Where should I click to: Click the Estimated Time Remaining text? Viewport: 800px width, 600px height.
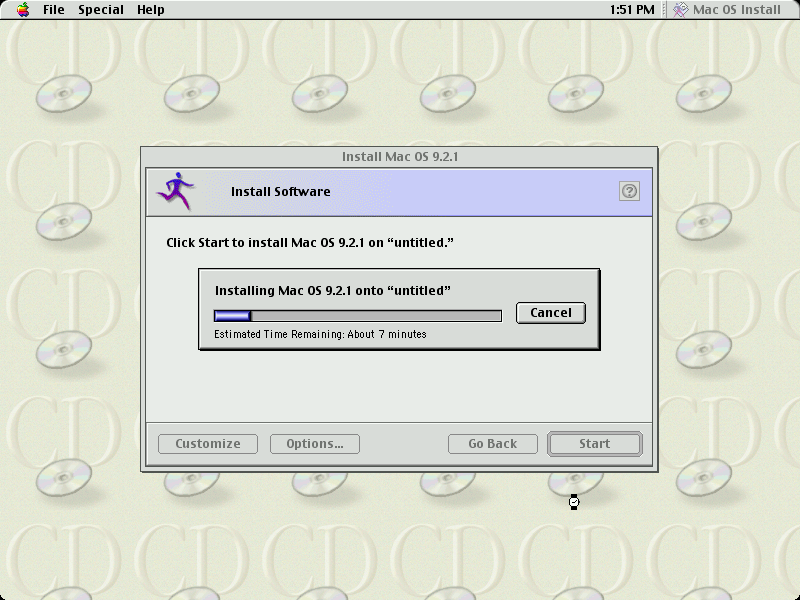click(x=320, y=334)
